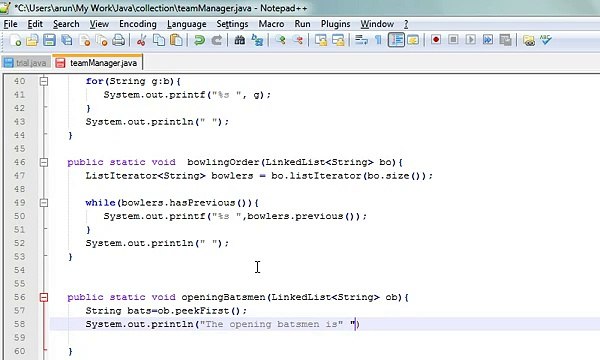This screenshot has width=600, height=360.
Task: Click the Stop Recording macro icon
Action: [453, 40]
